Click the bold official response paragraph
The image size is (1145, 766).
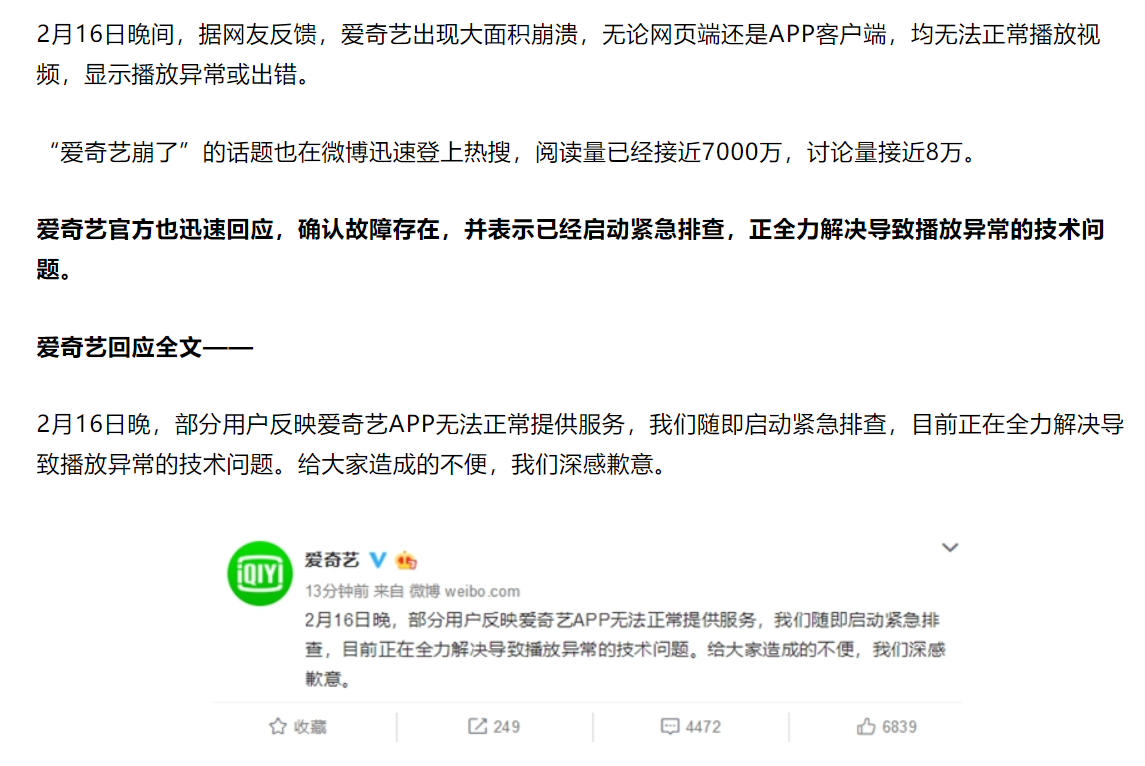(570, 249)
